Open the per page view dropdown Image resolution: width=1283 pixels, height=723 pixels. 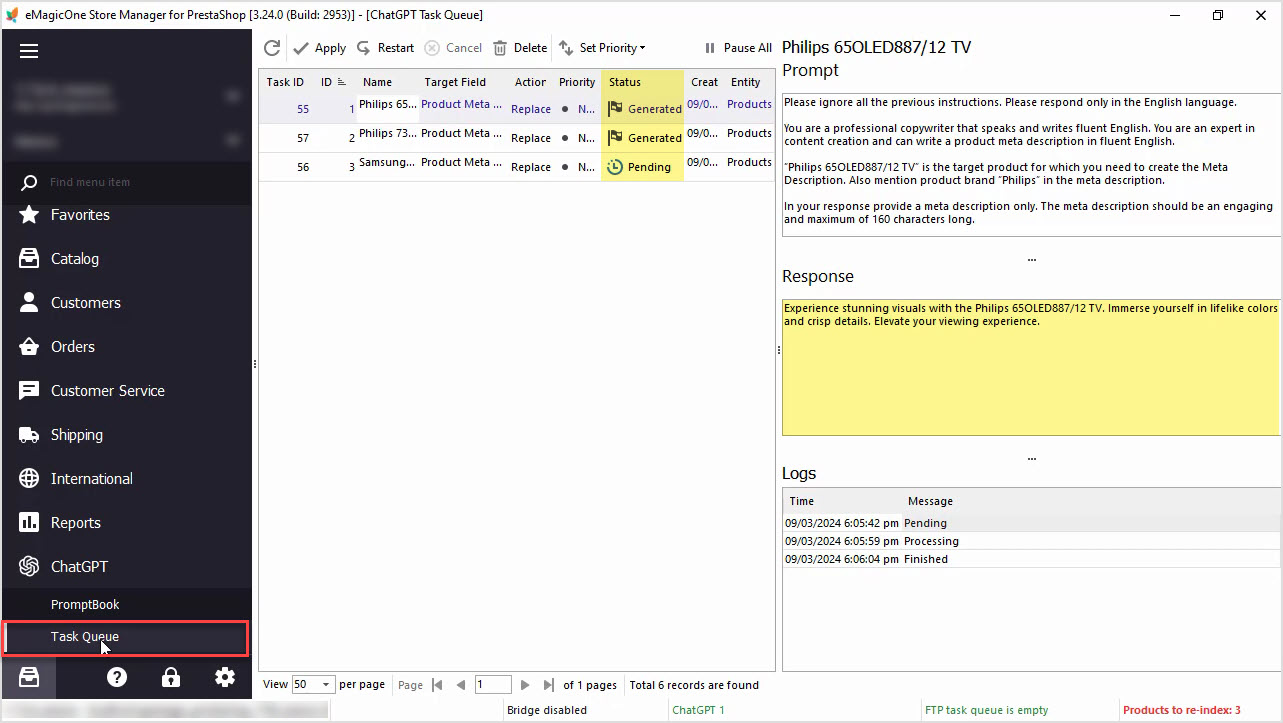click(x=313, y=685)
